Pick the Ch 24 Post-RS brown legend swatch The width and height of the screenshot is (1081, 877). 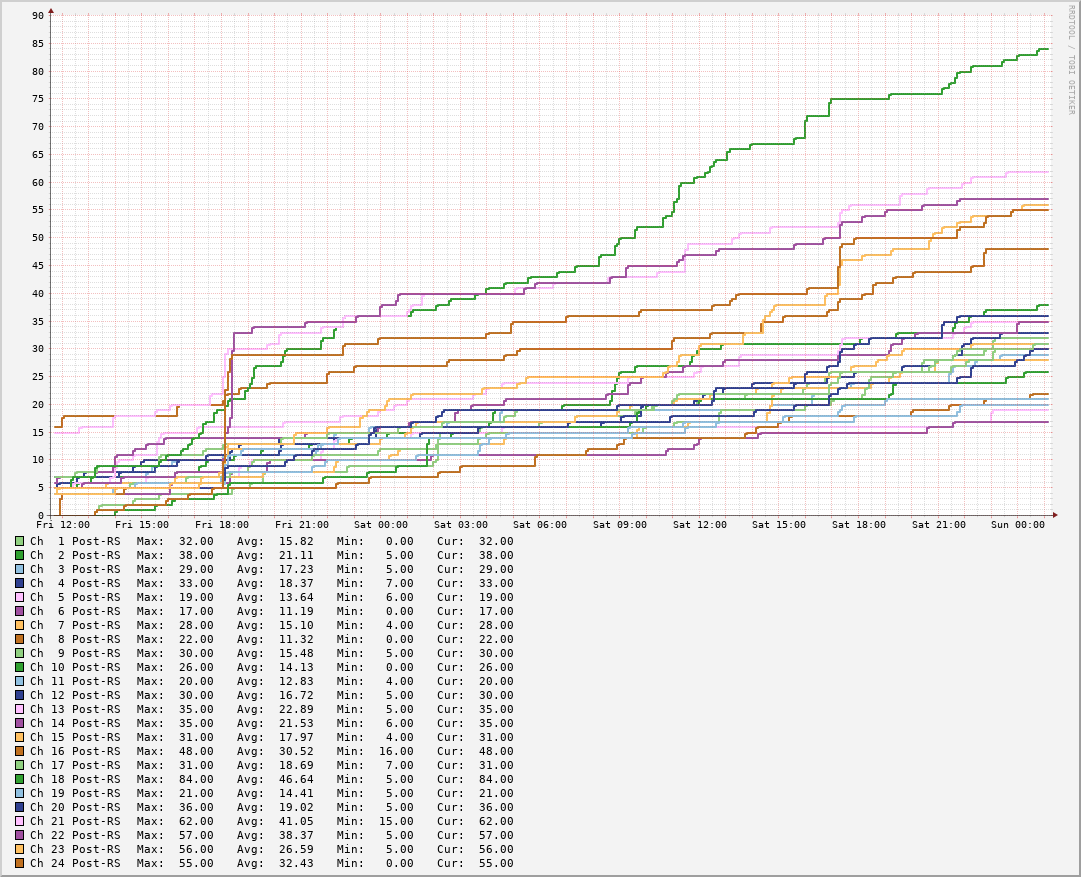pyautogui.click(x=19, y=863)
